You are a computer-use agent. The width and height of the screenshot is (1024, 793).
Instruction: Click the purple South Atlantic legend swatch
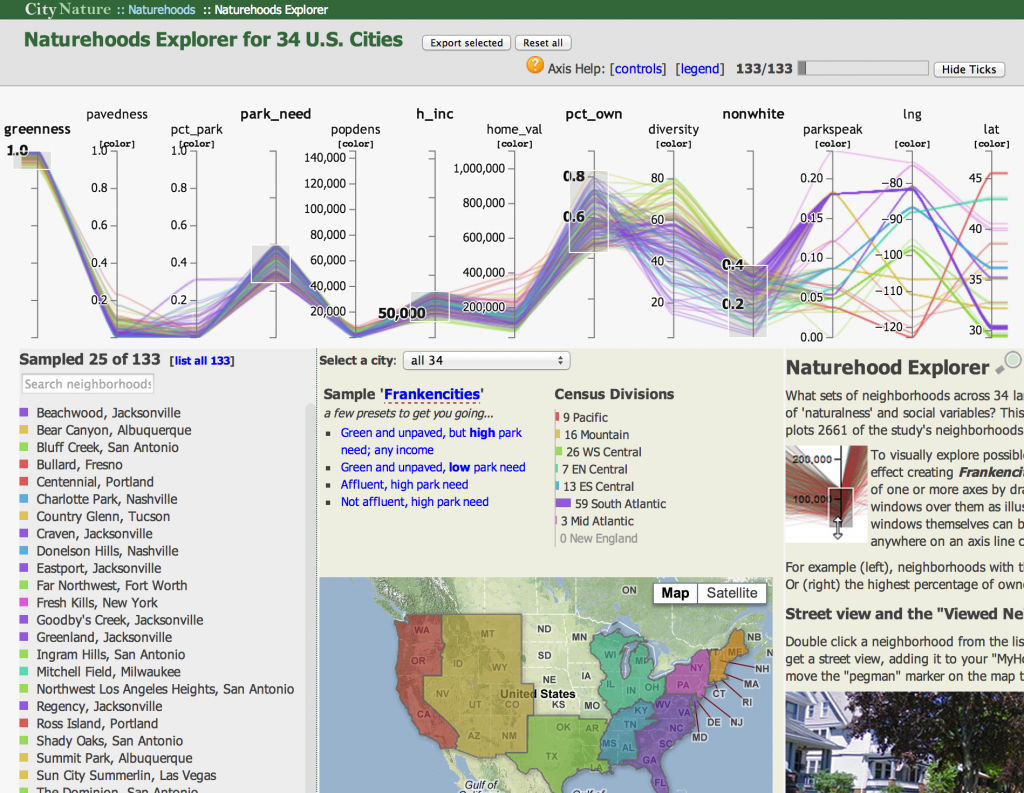point(563,504)
